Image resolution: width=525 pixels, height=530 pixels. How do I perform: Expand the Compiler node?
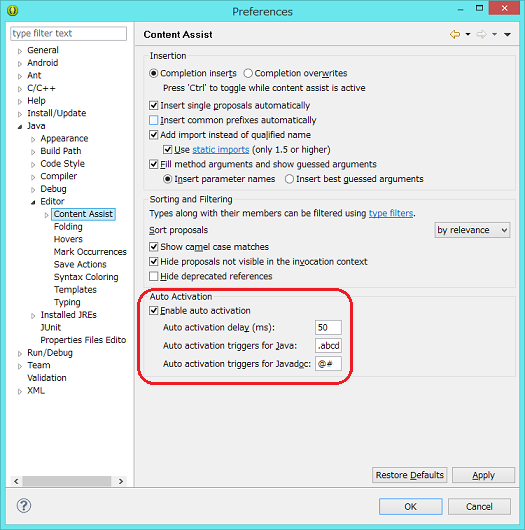(x=33, y=177)
